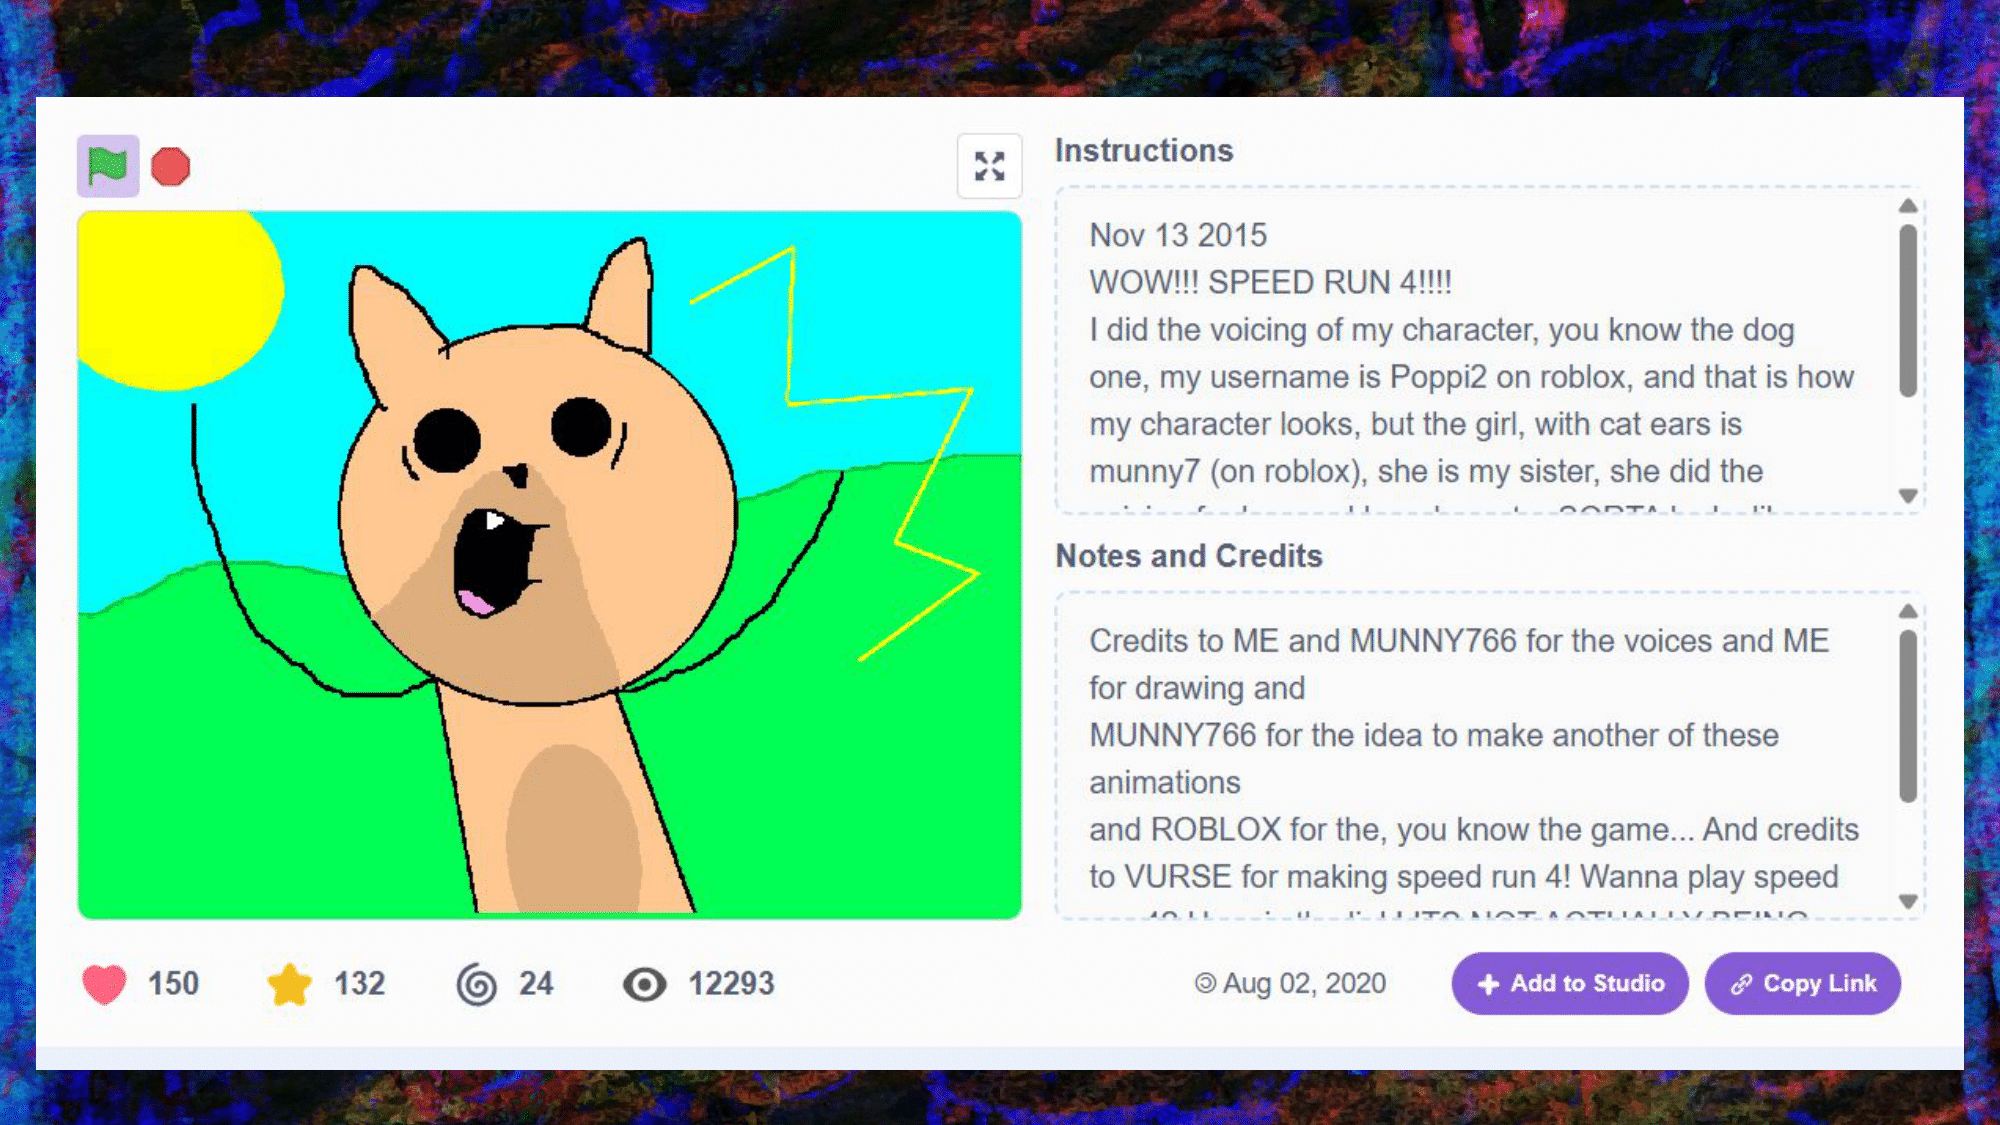Stop the project with the red stop sign
Screen dimensions: 2000x1125
pos(171,167)
